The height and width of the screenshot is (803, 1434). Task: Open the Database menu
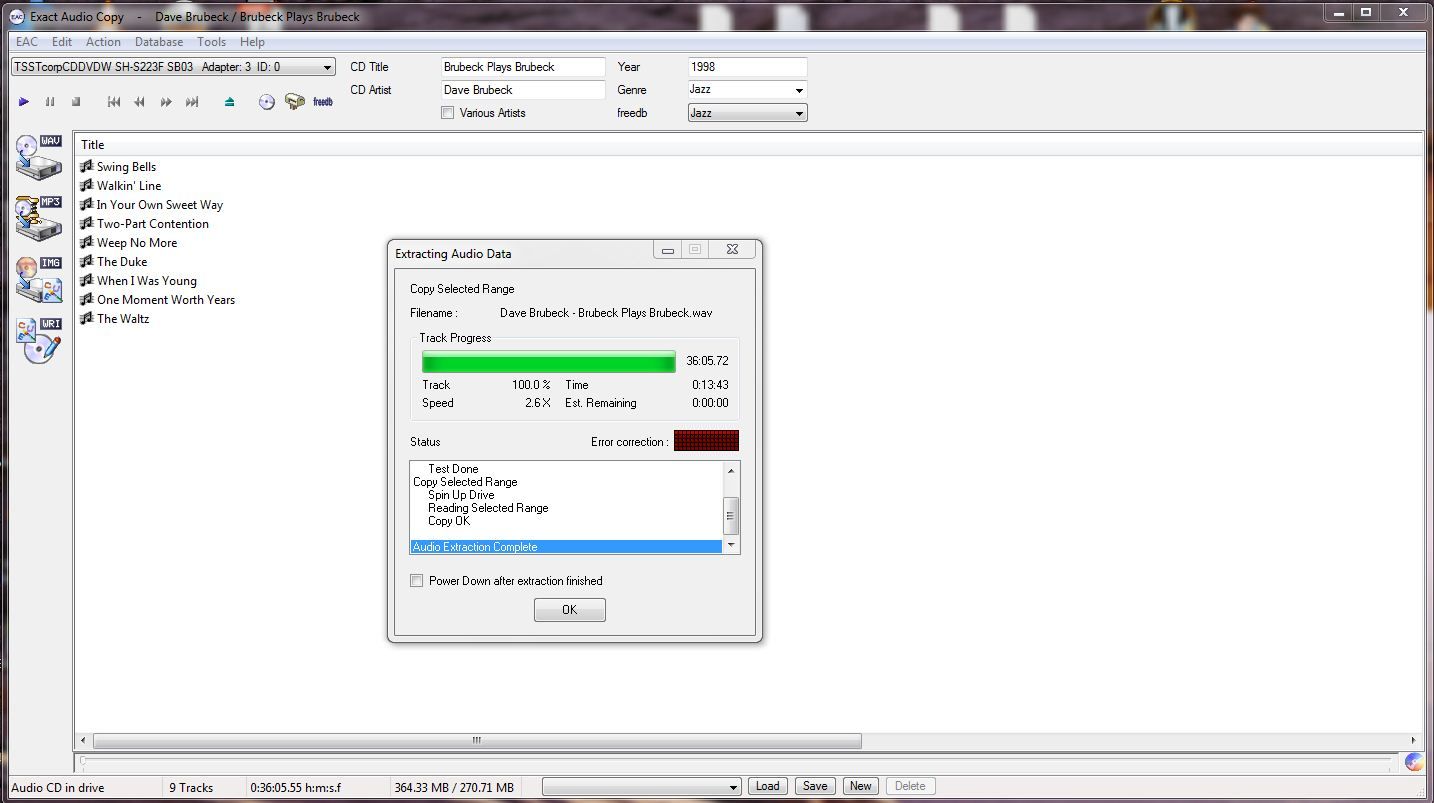pos(159,42)
